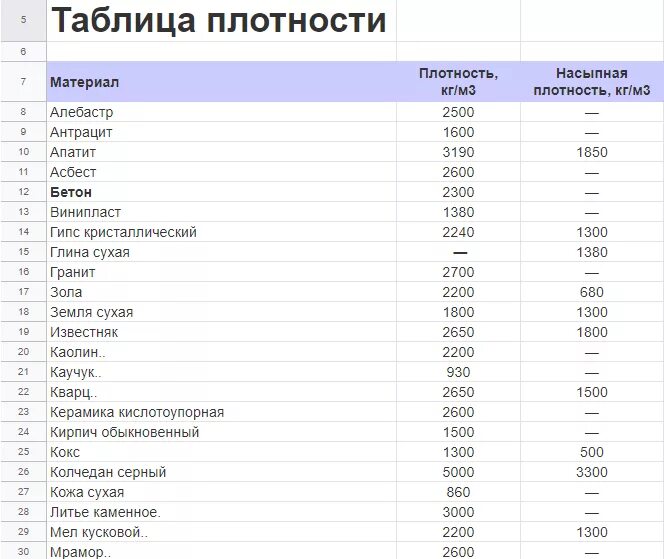Click density value 2240 for Гипс кристаллический
The image size is (664, 559).
(458, 232)
